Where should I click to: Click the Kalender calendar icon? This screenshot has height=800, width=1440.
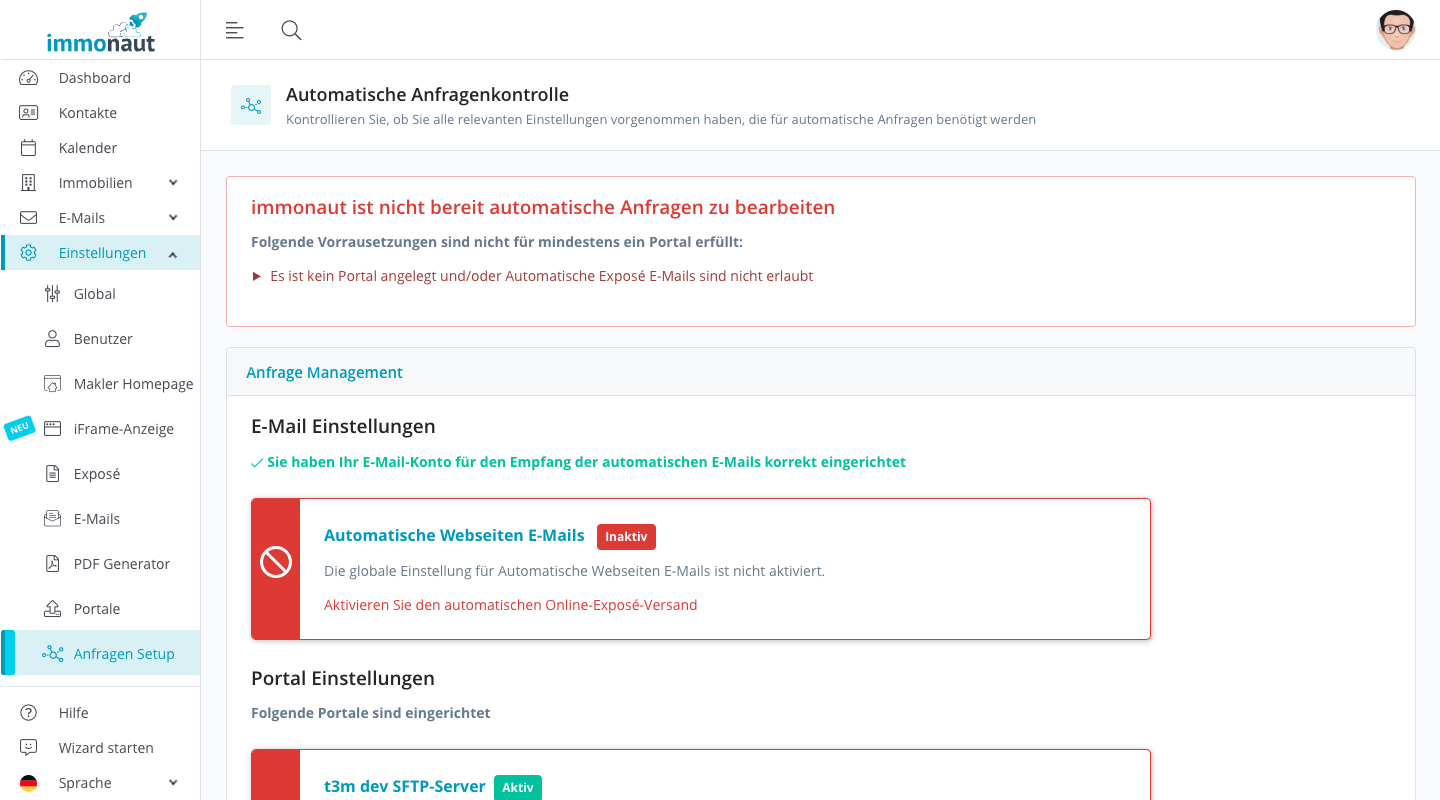click(x=28, y=148)
